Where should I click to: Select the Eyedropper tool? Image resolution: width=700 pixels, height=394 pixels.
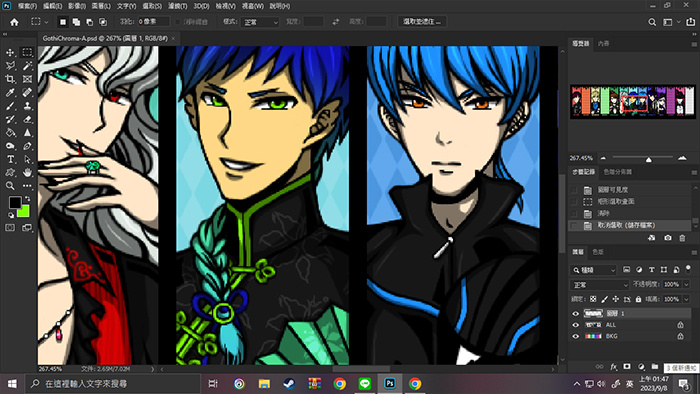[10, 93]
